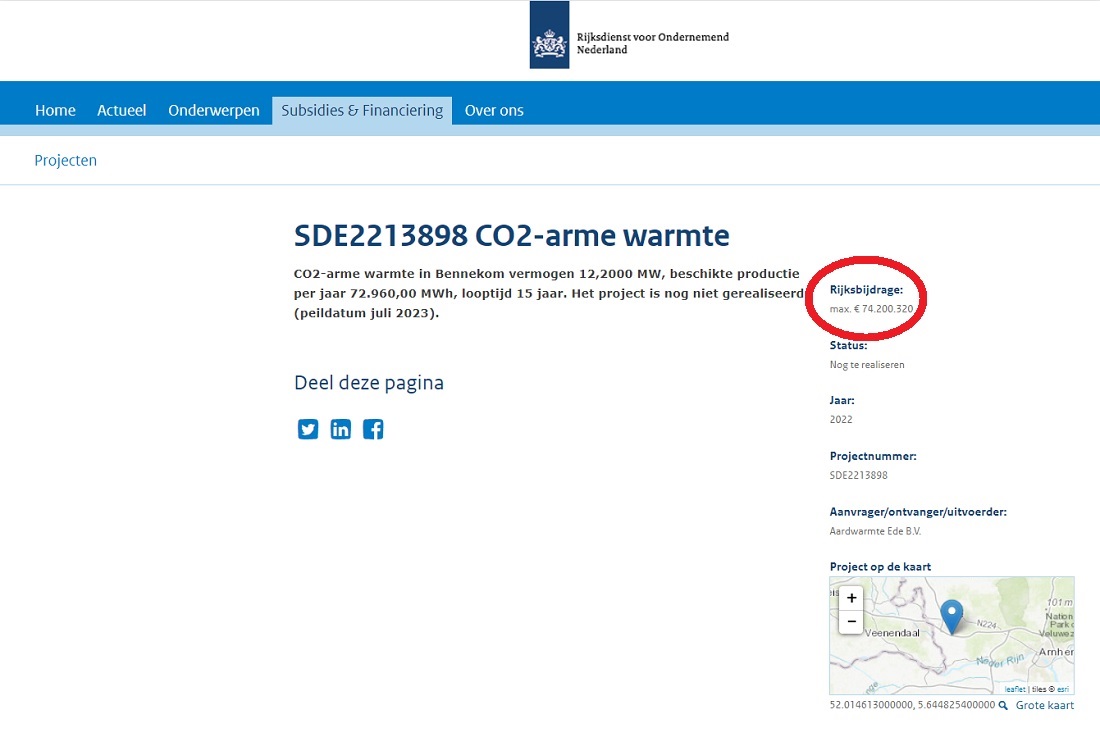Share page via Facebook icon
This screenshot has height=737, width=1100.
pyautogui.click(x=373, y=429)
